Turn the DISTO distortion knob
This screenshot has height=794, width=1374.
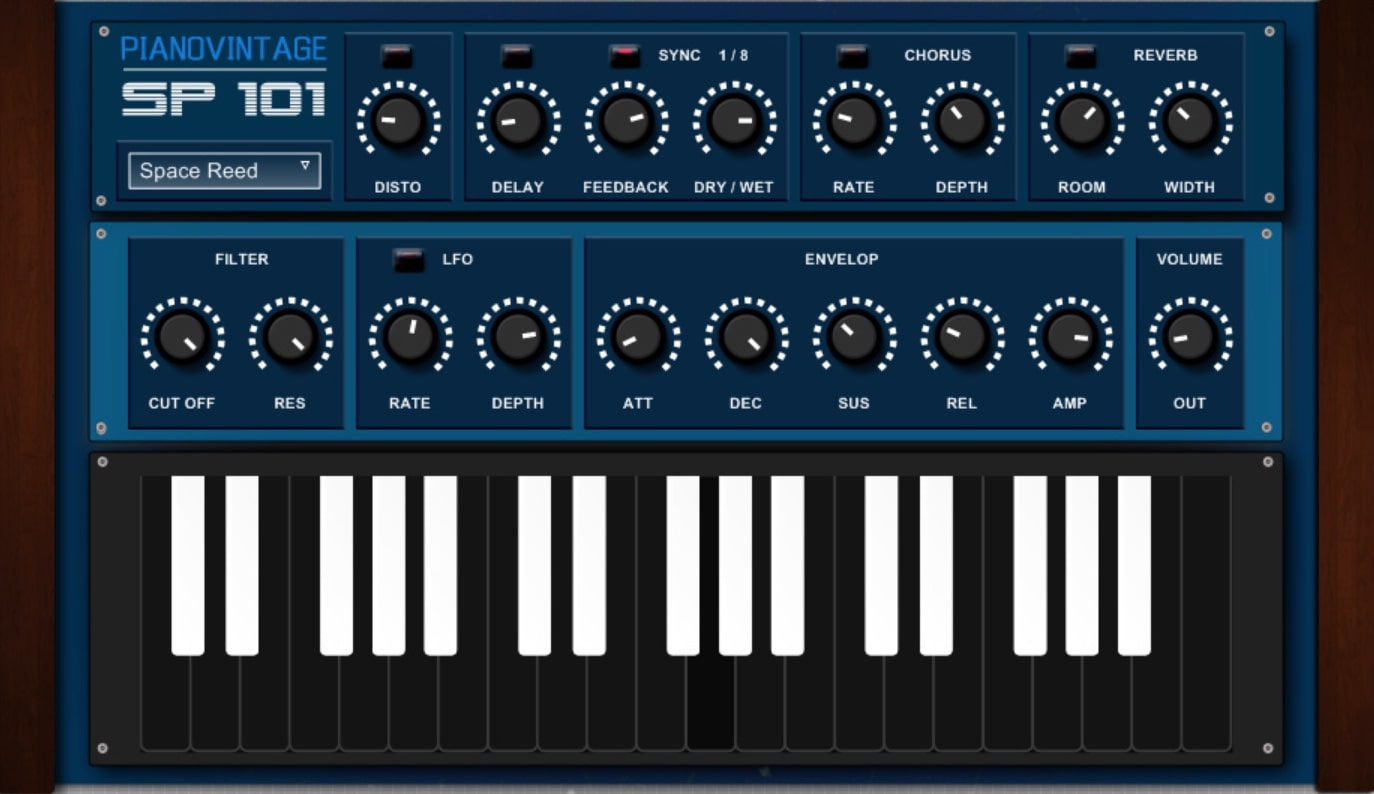tap(398, 122)
